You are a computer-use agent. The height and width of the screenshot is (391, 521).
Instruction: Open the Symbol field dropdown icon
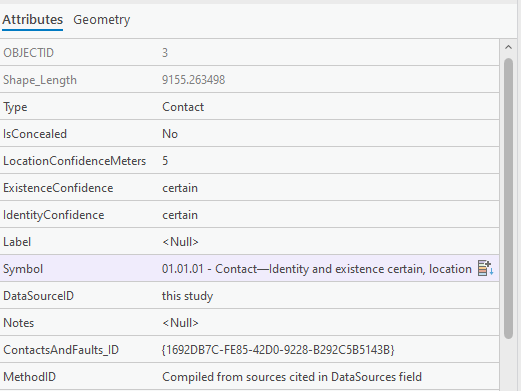tap(486, 268)
